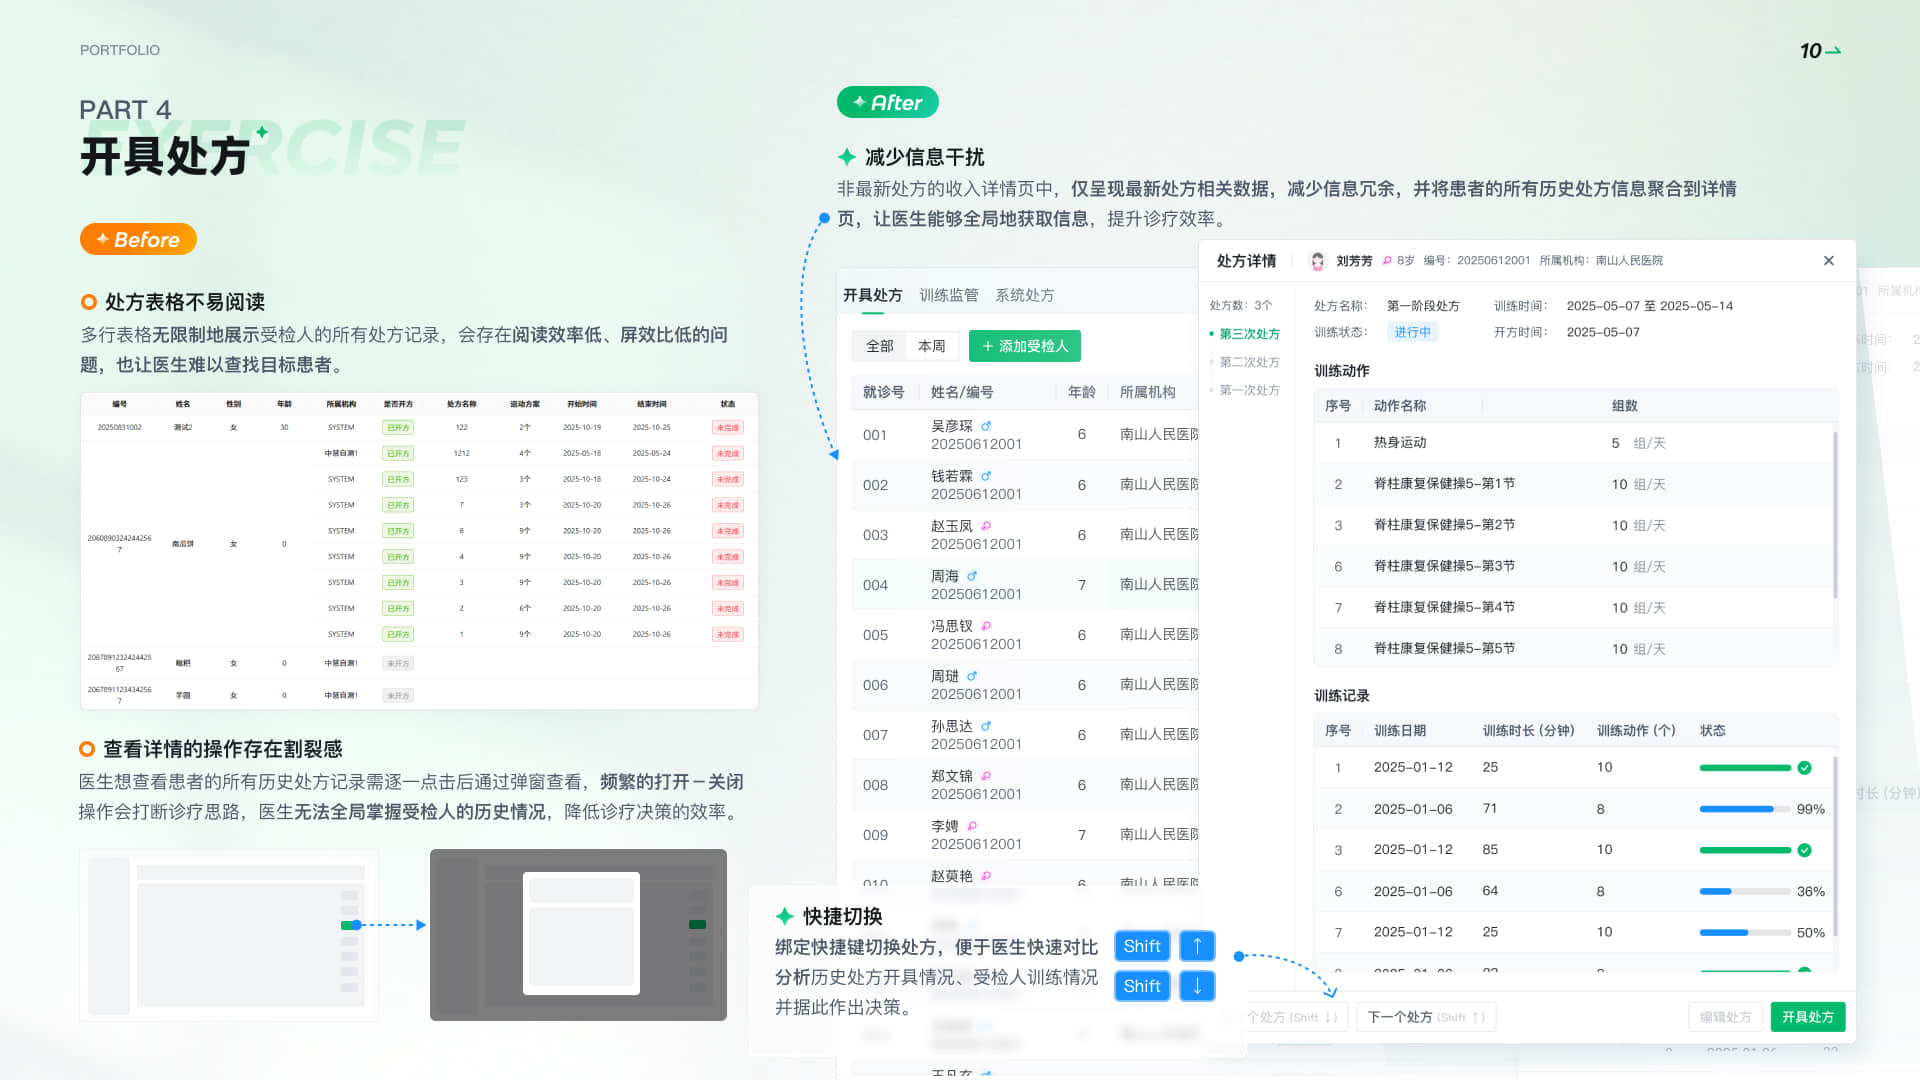The height and width of the screenshot is (1080, 1920).
Task: Click gender icon next to 吴彦琛
Action: coord(986,426)
